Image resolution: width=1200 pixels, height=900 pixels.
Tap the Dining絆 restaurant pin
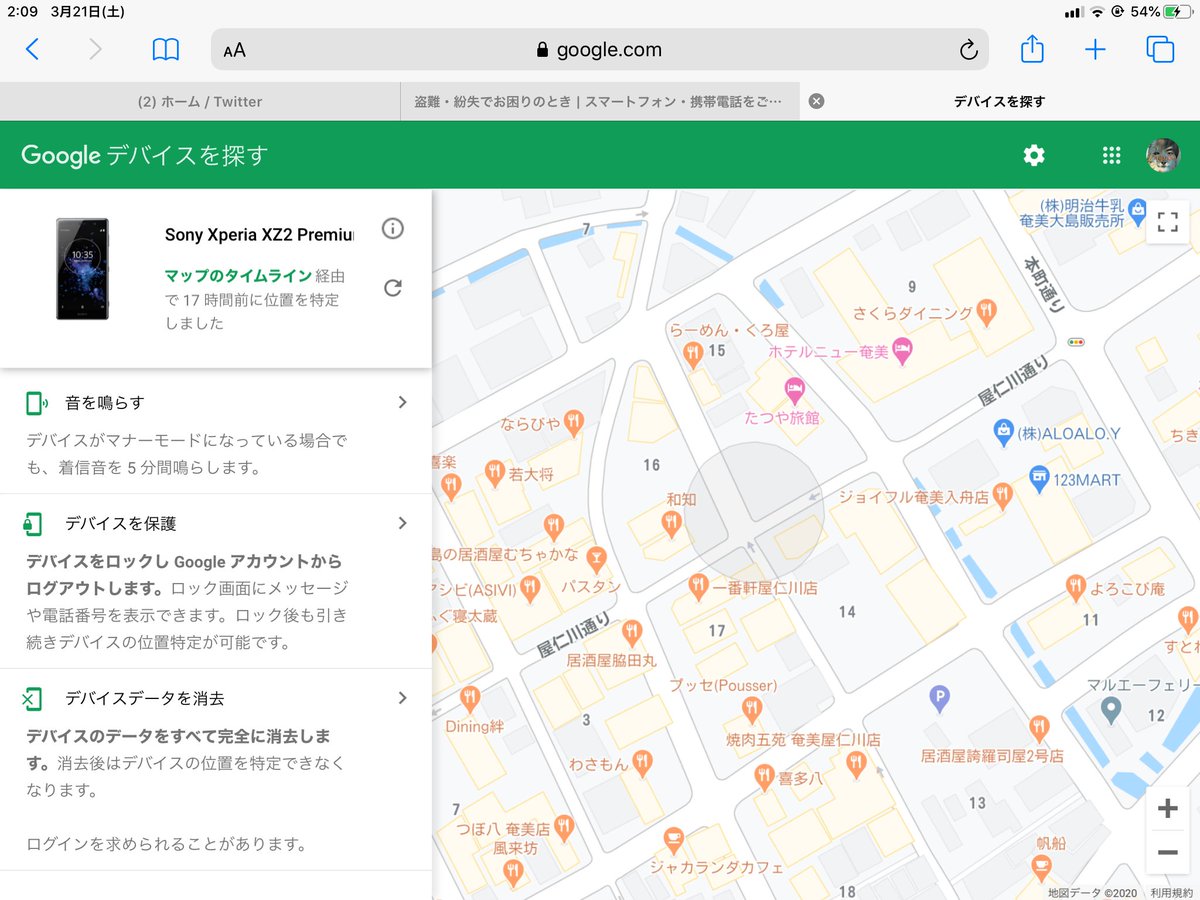(469, 699)
